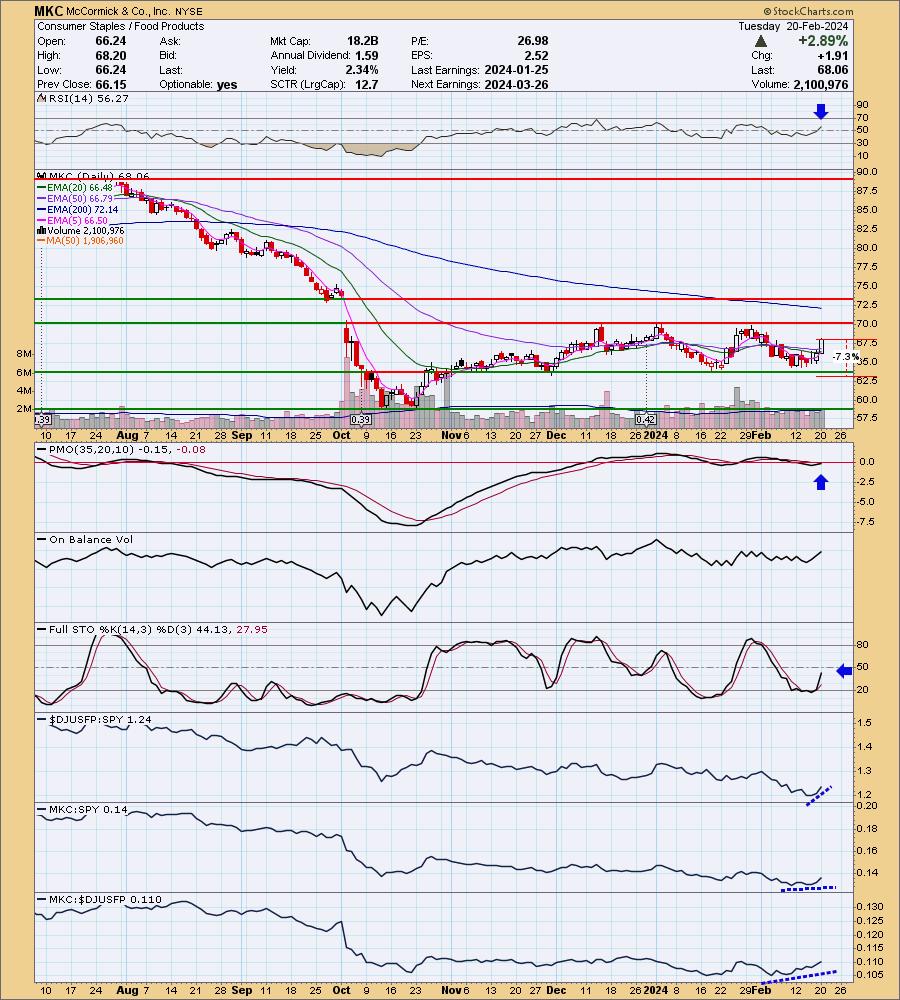Click the Annual Dividend 1.59 value
The image size is (900, 1000).
366,55
